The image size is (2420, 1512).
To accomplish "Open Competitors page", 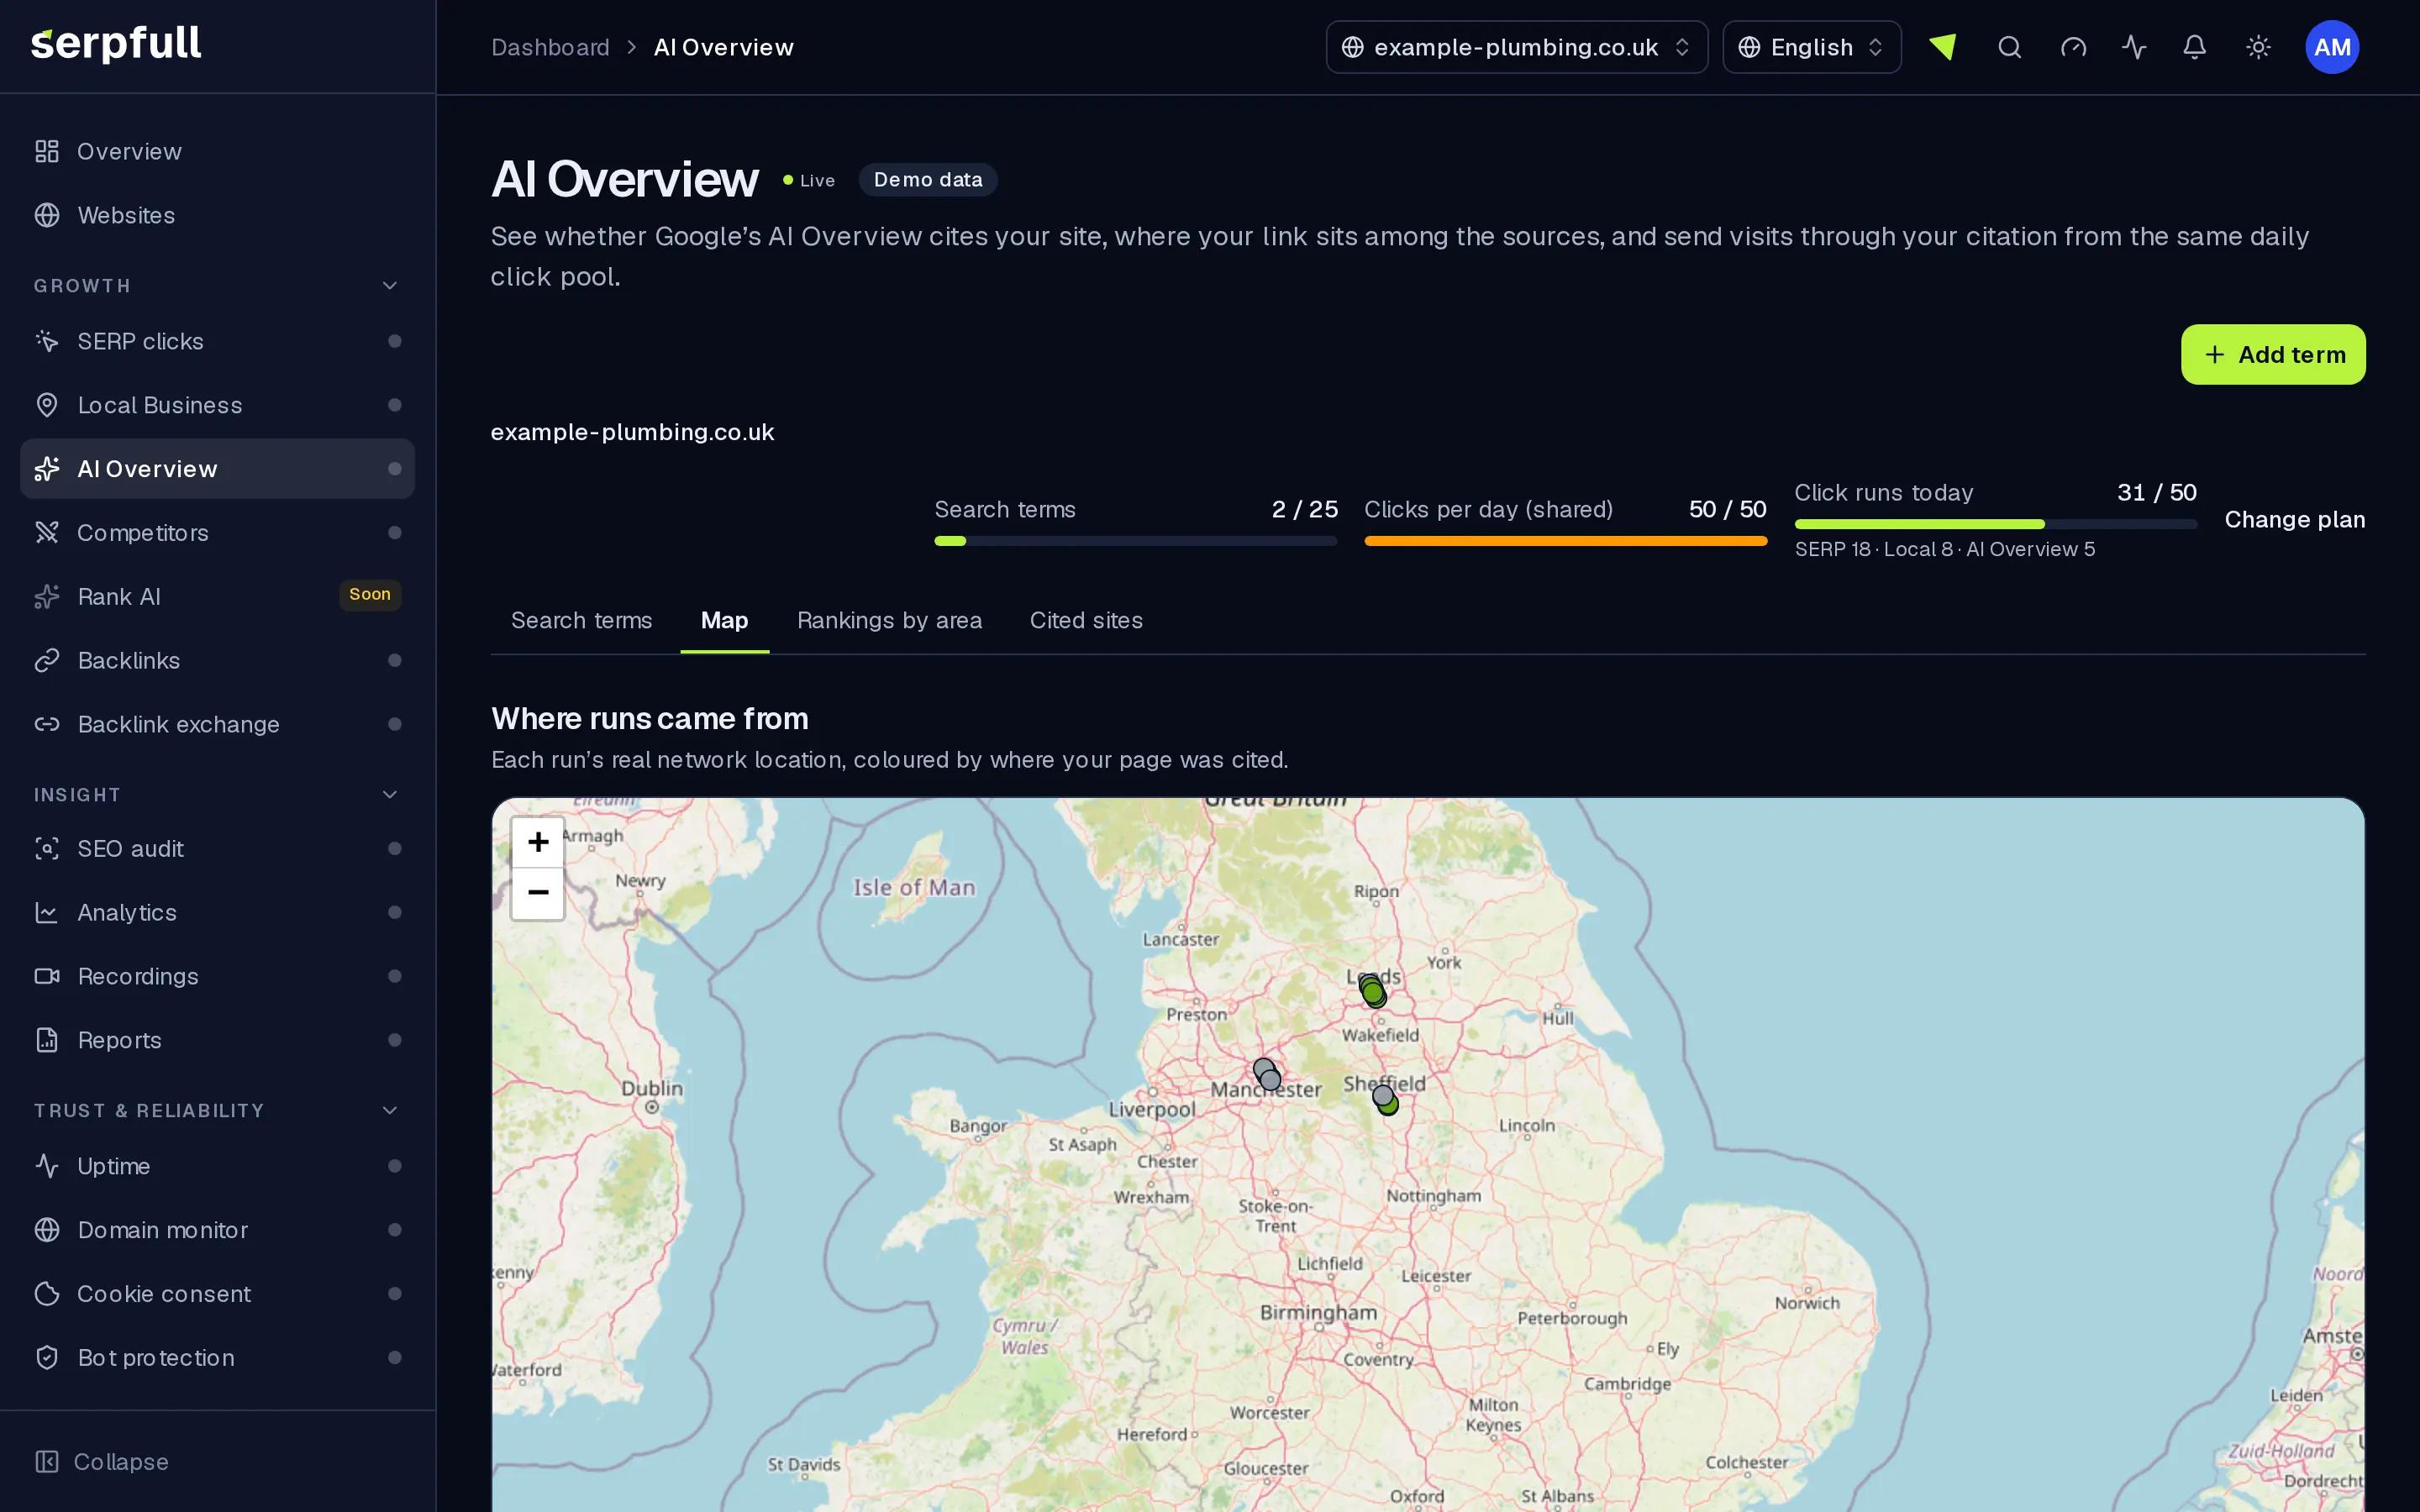I will pos(217,533).
